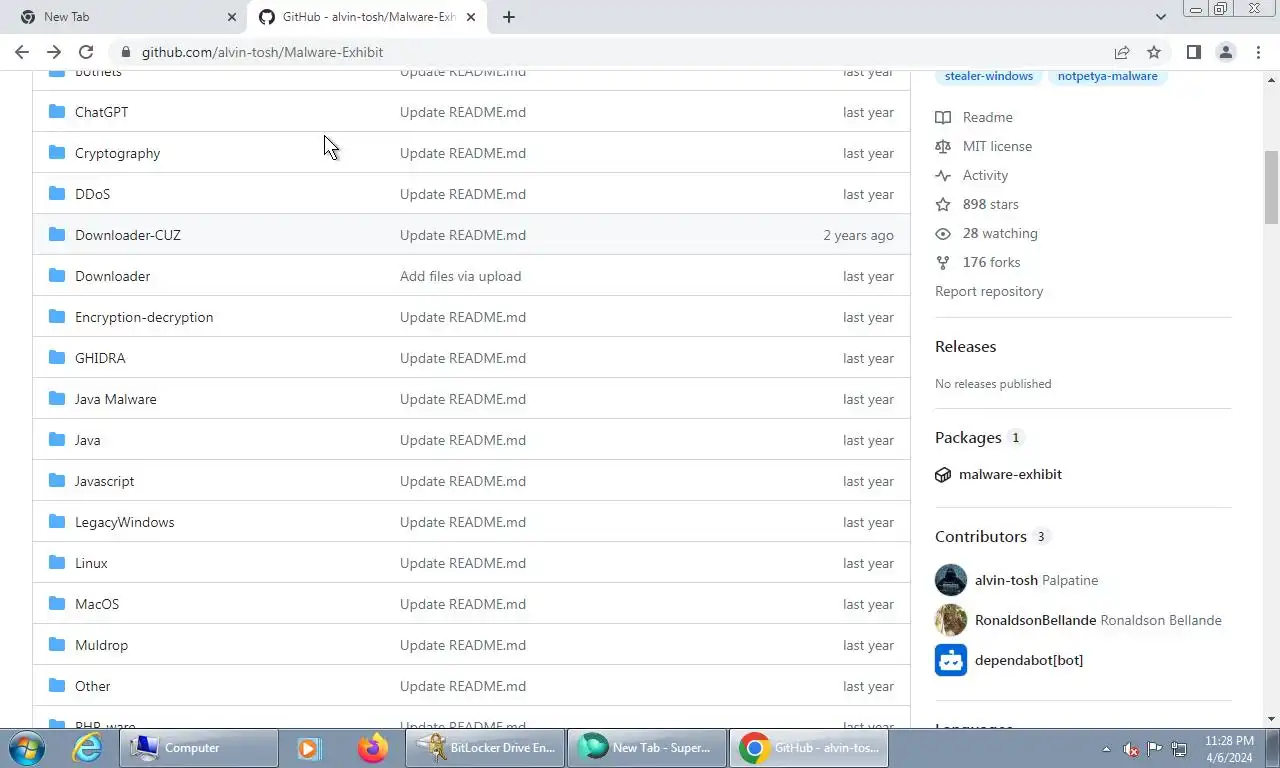Click the alvin-tosh contributor name
This screenshot has height=768, width=1280.
1006,580
